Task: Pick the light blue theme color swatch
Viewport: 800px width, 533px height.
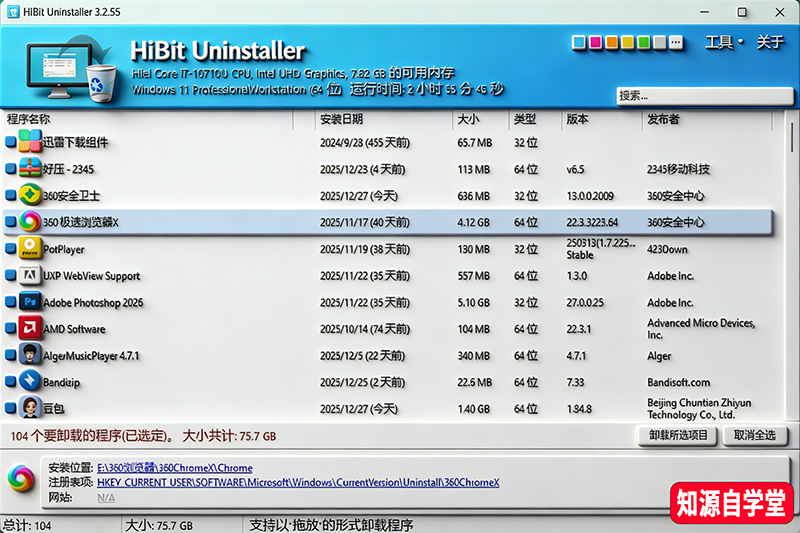Action: [579, 42]
